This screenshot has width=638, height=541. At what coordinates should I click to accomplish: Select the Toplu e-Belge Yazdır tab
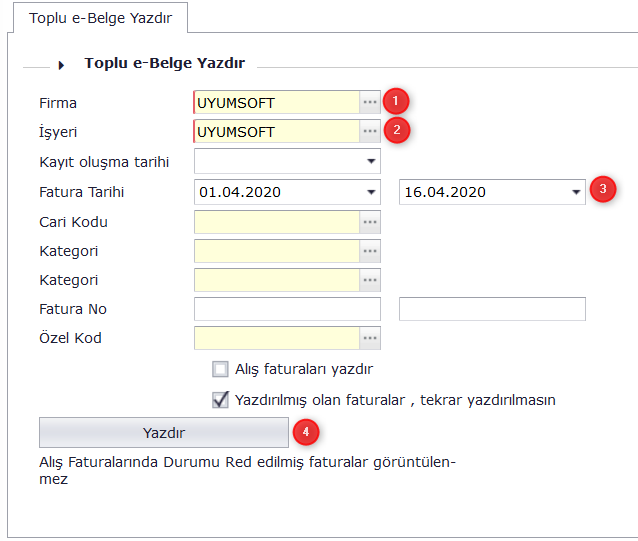[94, 19]
